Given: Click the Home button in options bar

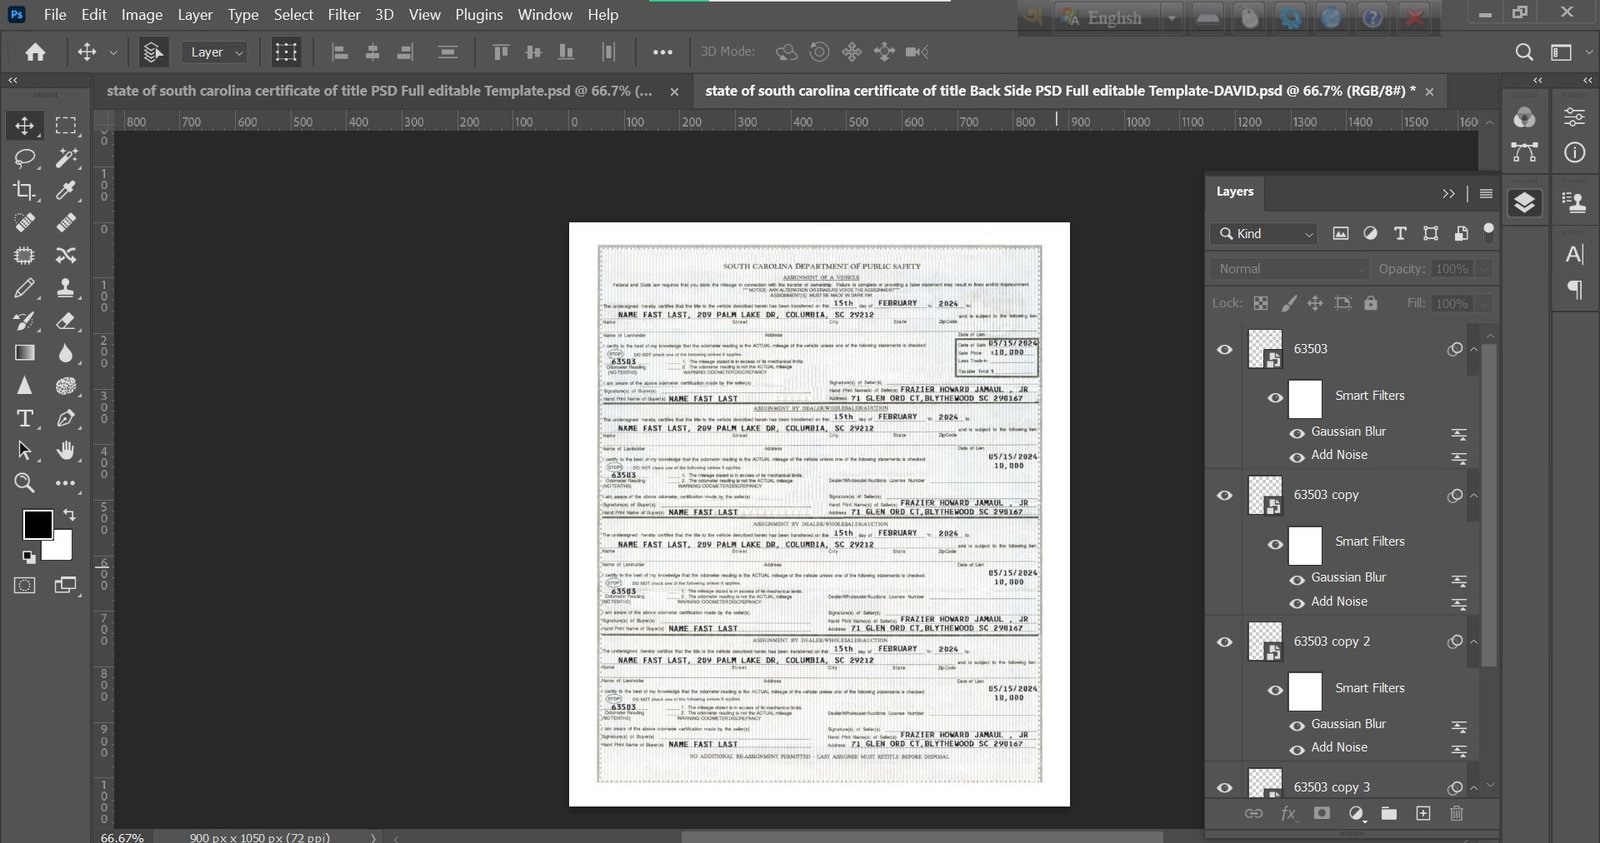Looking at the screenshot, I should point(35,52).
